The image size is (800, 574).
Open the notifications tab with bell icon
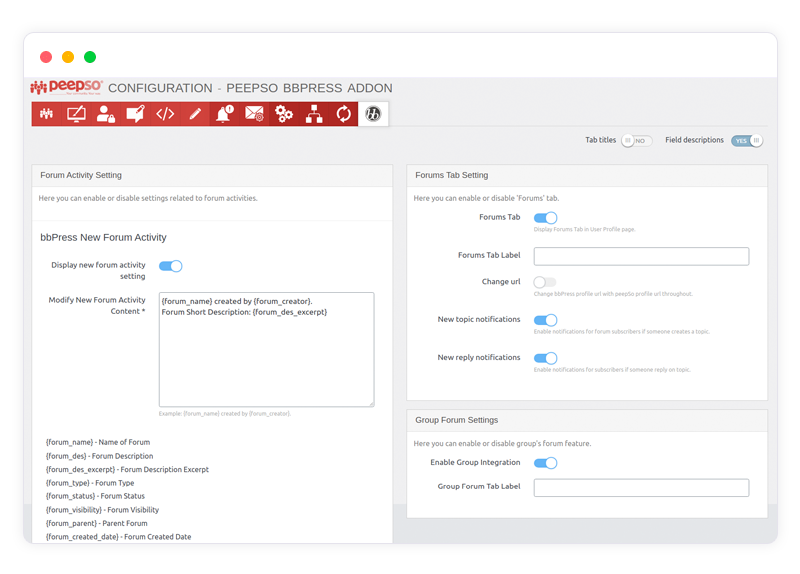coord(224,114)
